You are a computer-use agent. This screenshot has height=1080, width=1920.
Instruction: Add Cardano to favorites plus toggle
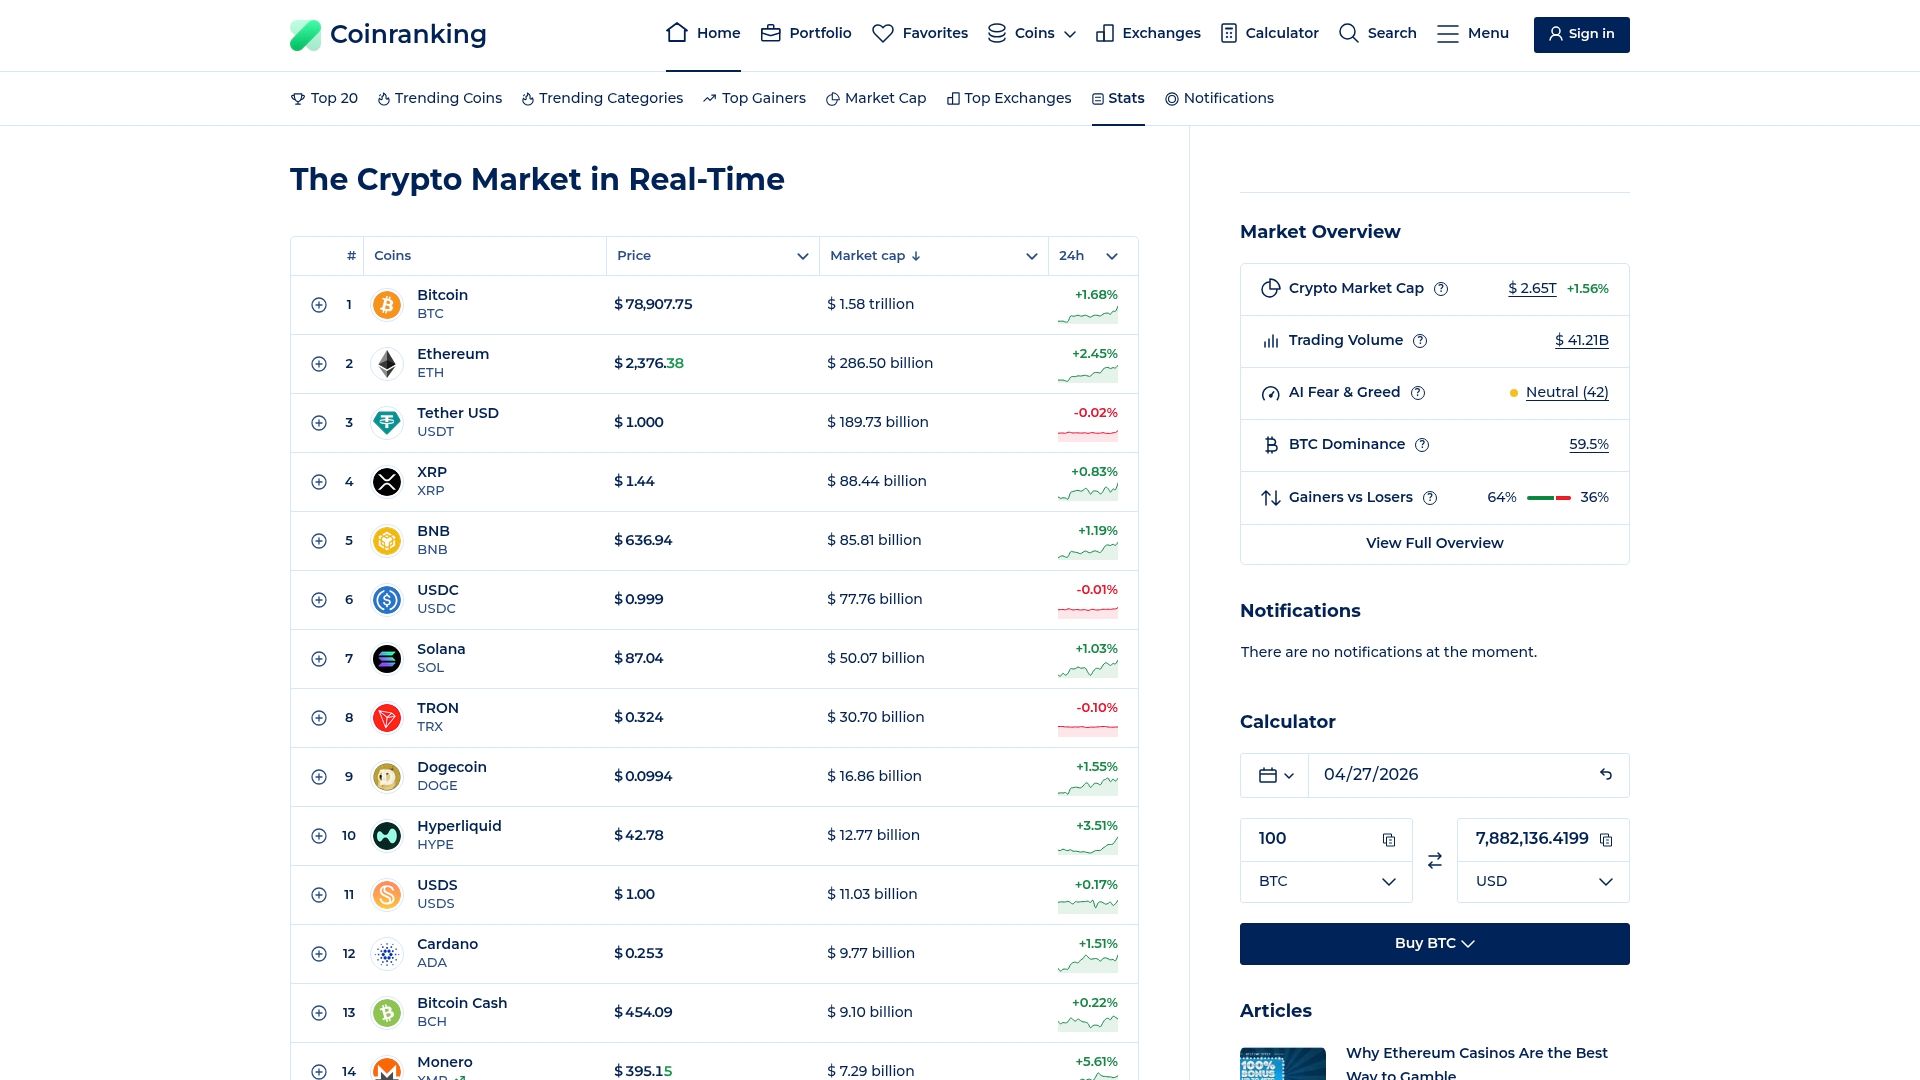(x=319, y=954)
